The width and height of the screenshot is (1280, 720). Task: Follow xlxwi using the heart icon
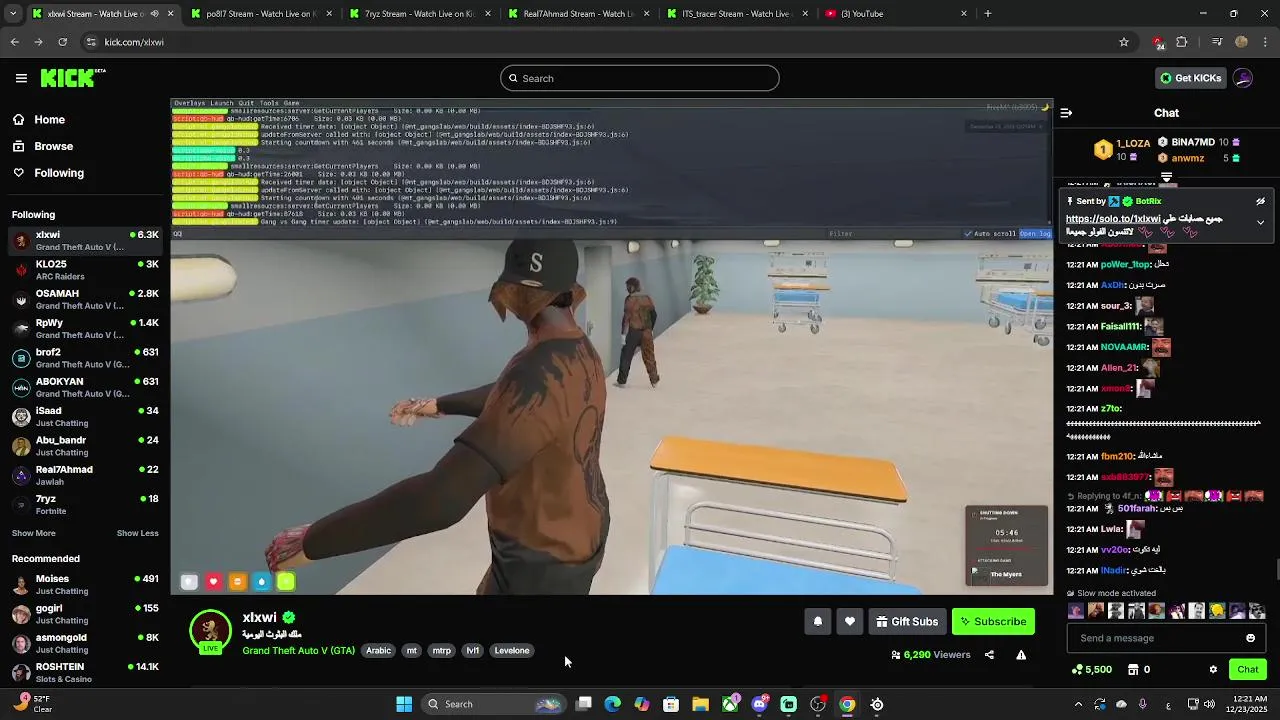[849, 622]
